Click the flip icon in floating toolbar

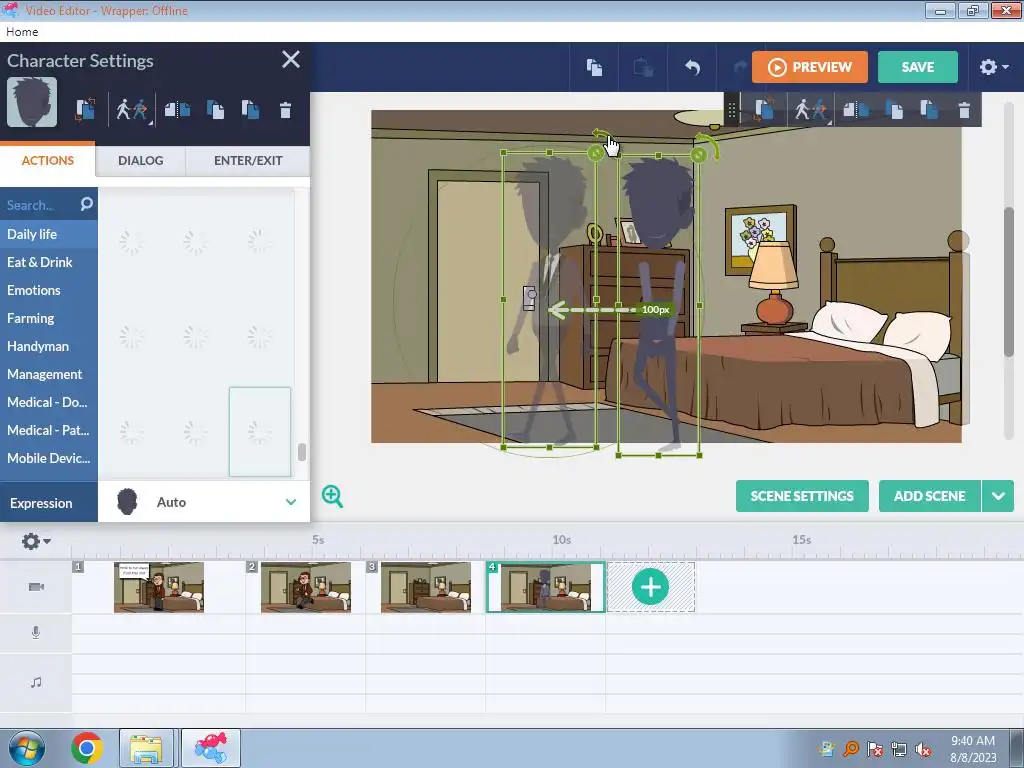tap(856, 110)
